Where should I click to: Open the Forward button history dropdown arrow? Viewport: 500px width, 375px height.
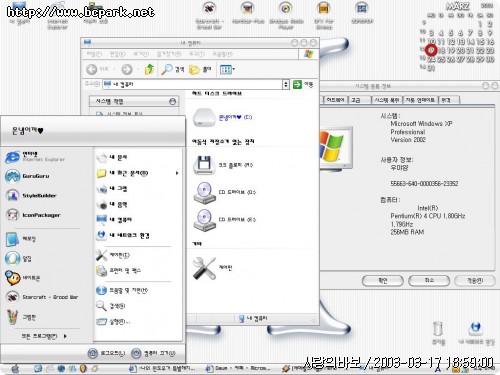point(138,69)
